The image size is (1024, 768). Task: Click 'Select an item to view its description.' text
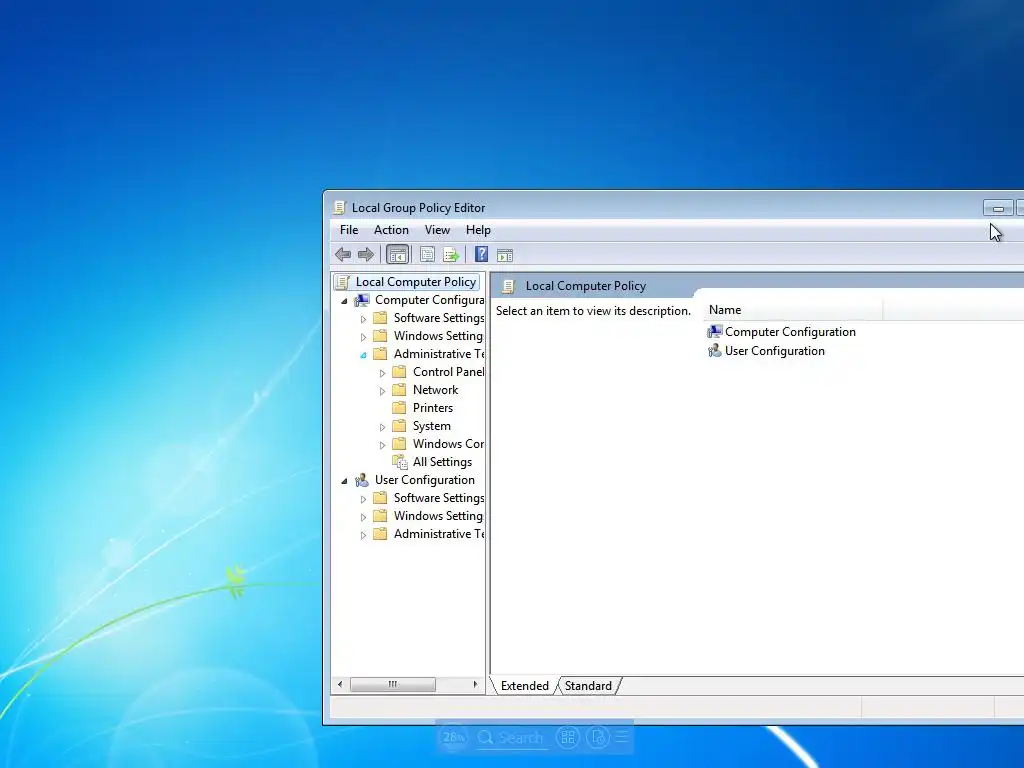593,311
